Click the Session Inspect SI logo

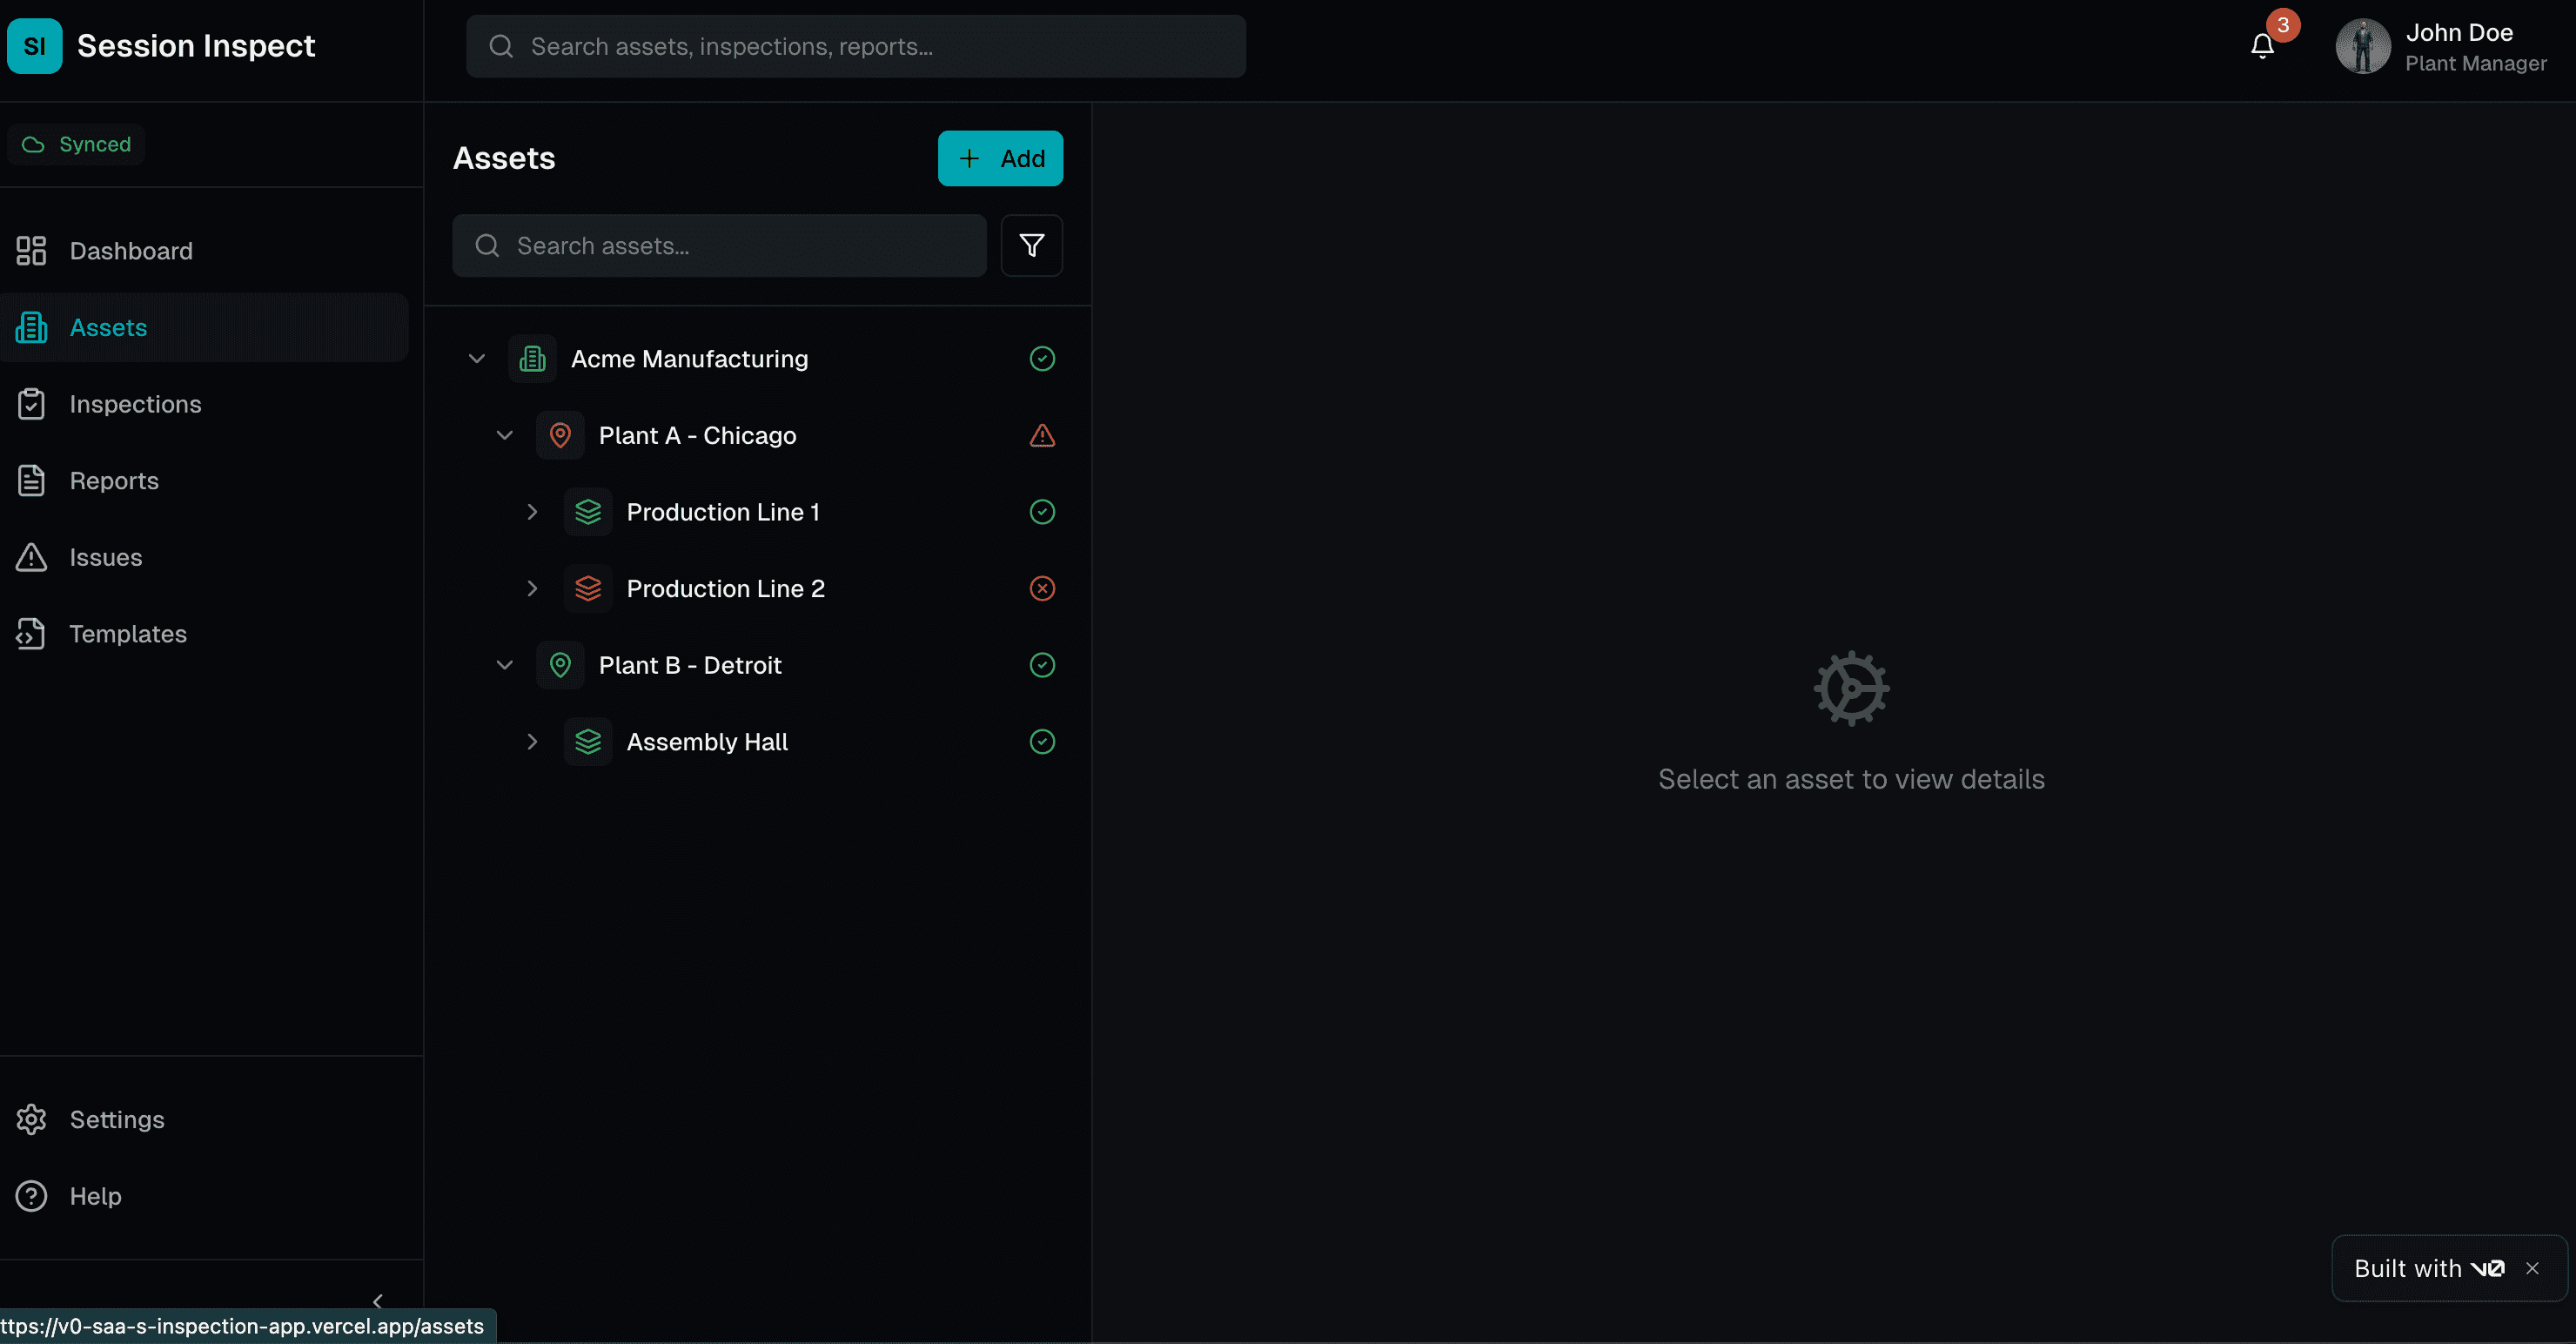34,46
